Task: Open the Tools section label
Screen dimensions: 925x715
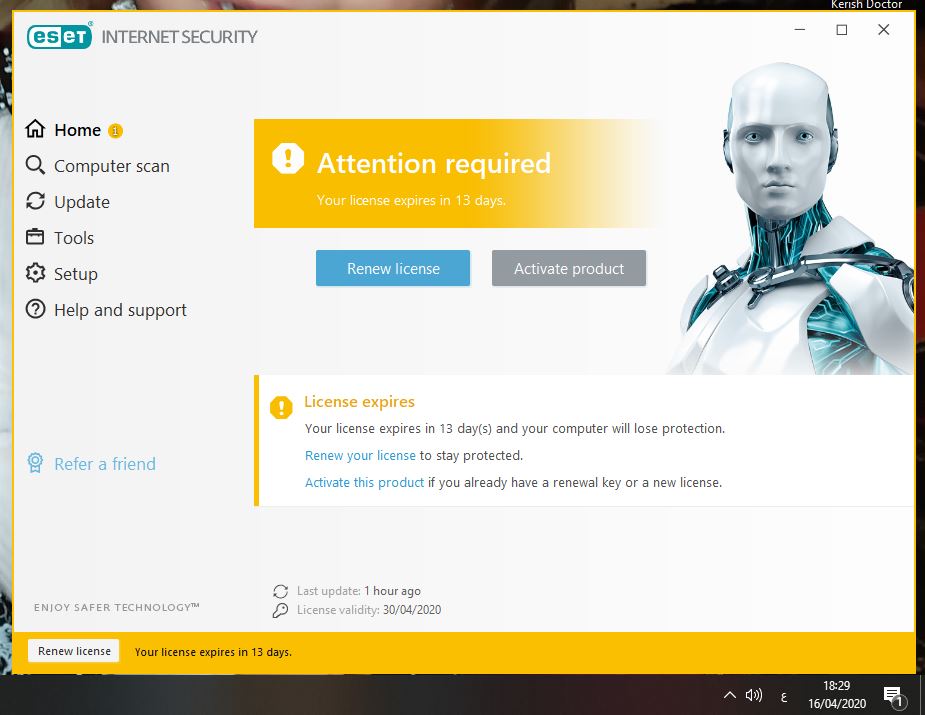Action: (74, 238)
